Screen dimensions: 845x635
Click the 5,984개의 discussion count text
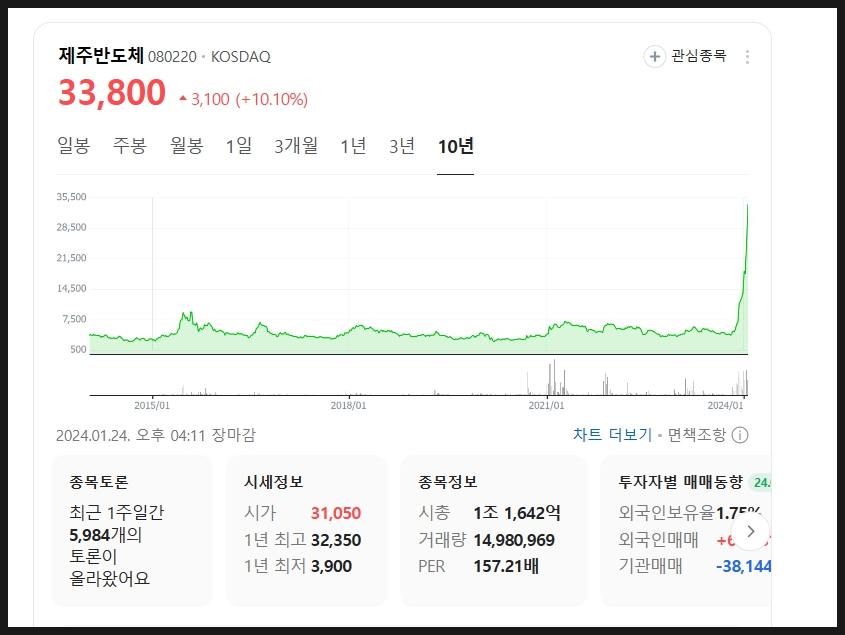[106, 535]
